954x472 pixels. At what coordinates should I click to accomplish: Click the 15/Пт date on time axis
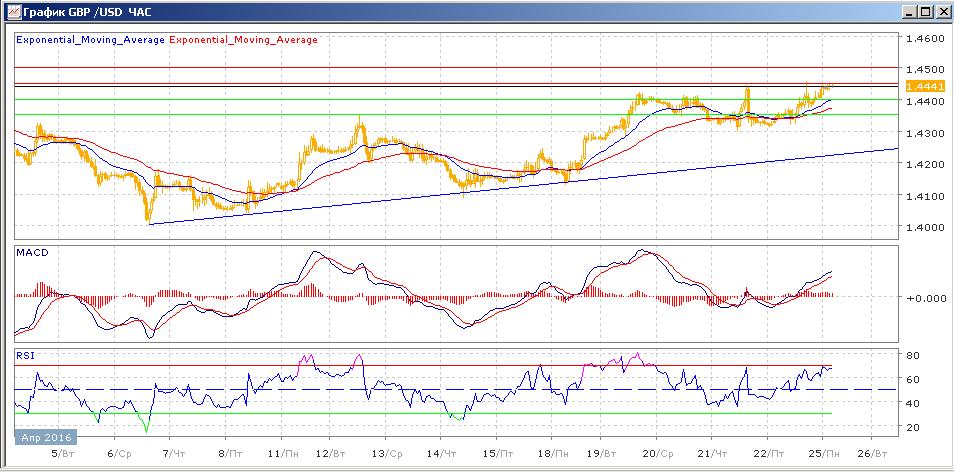[x=498, y=454]
